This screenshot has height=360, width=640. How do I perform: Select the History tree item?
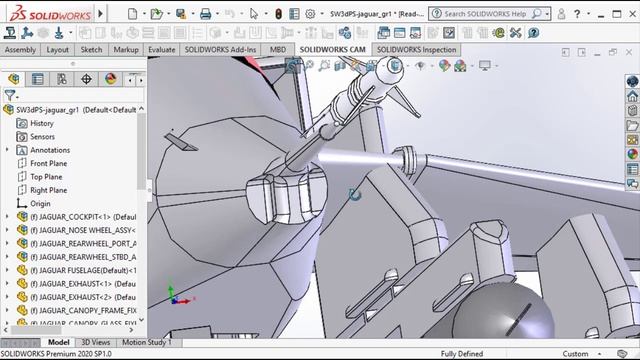click(42, 123)
